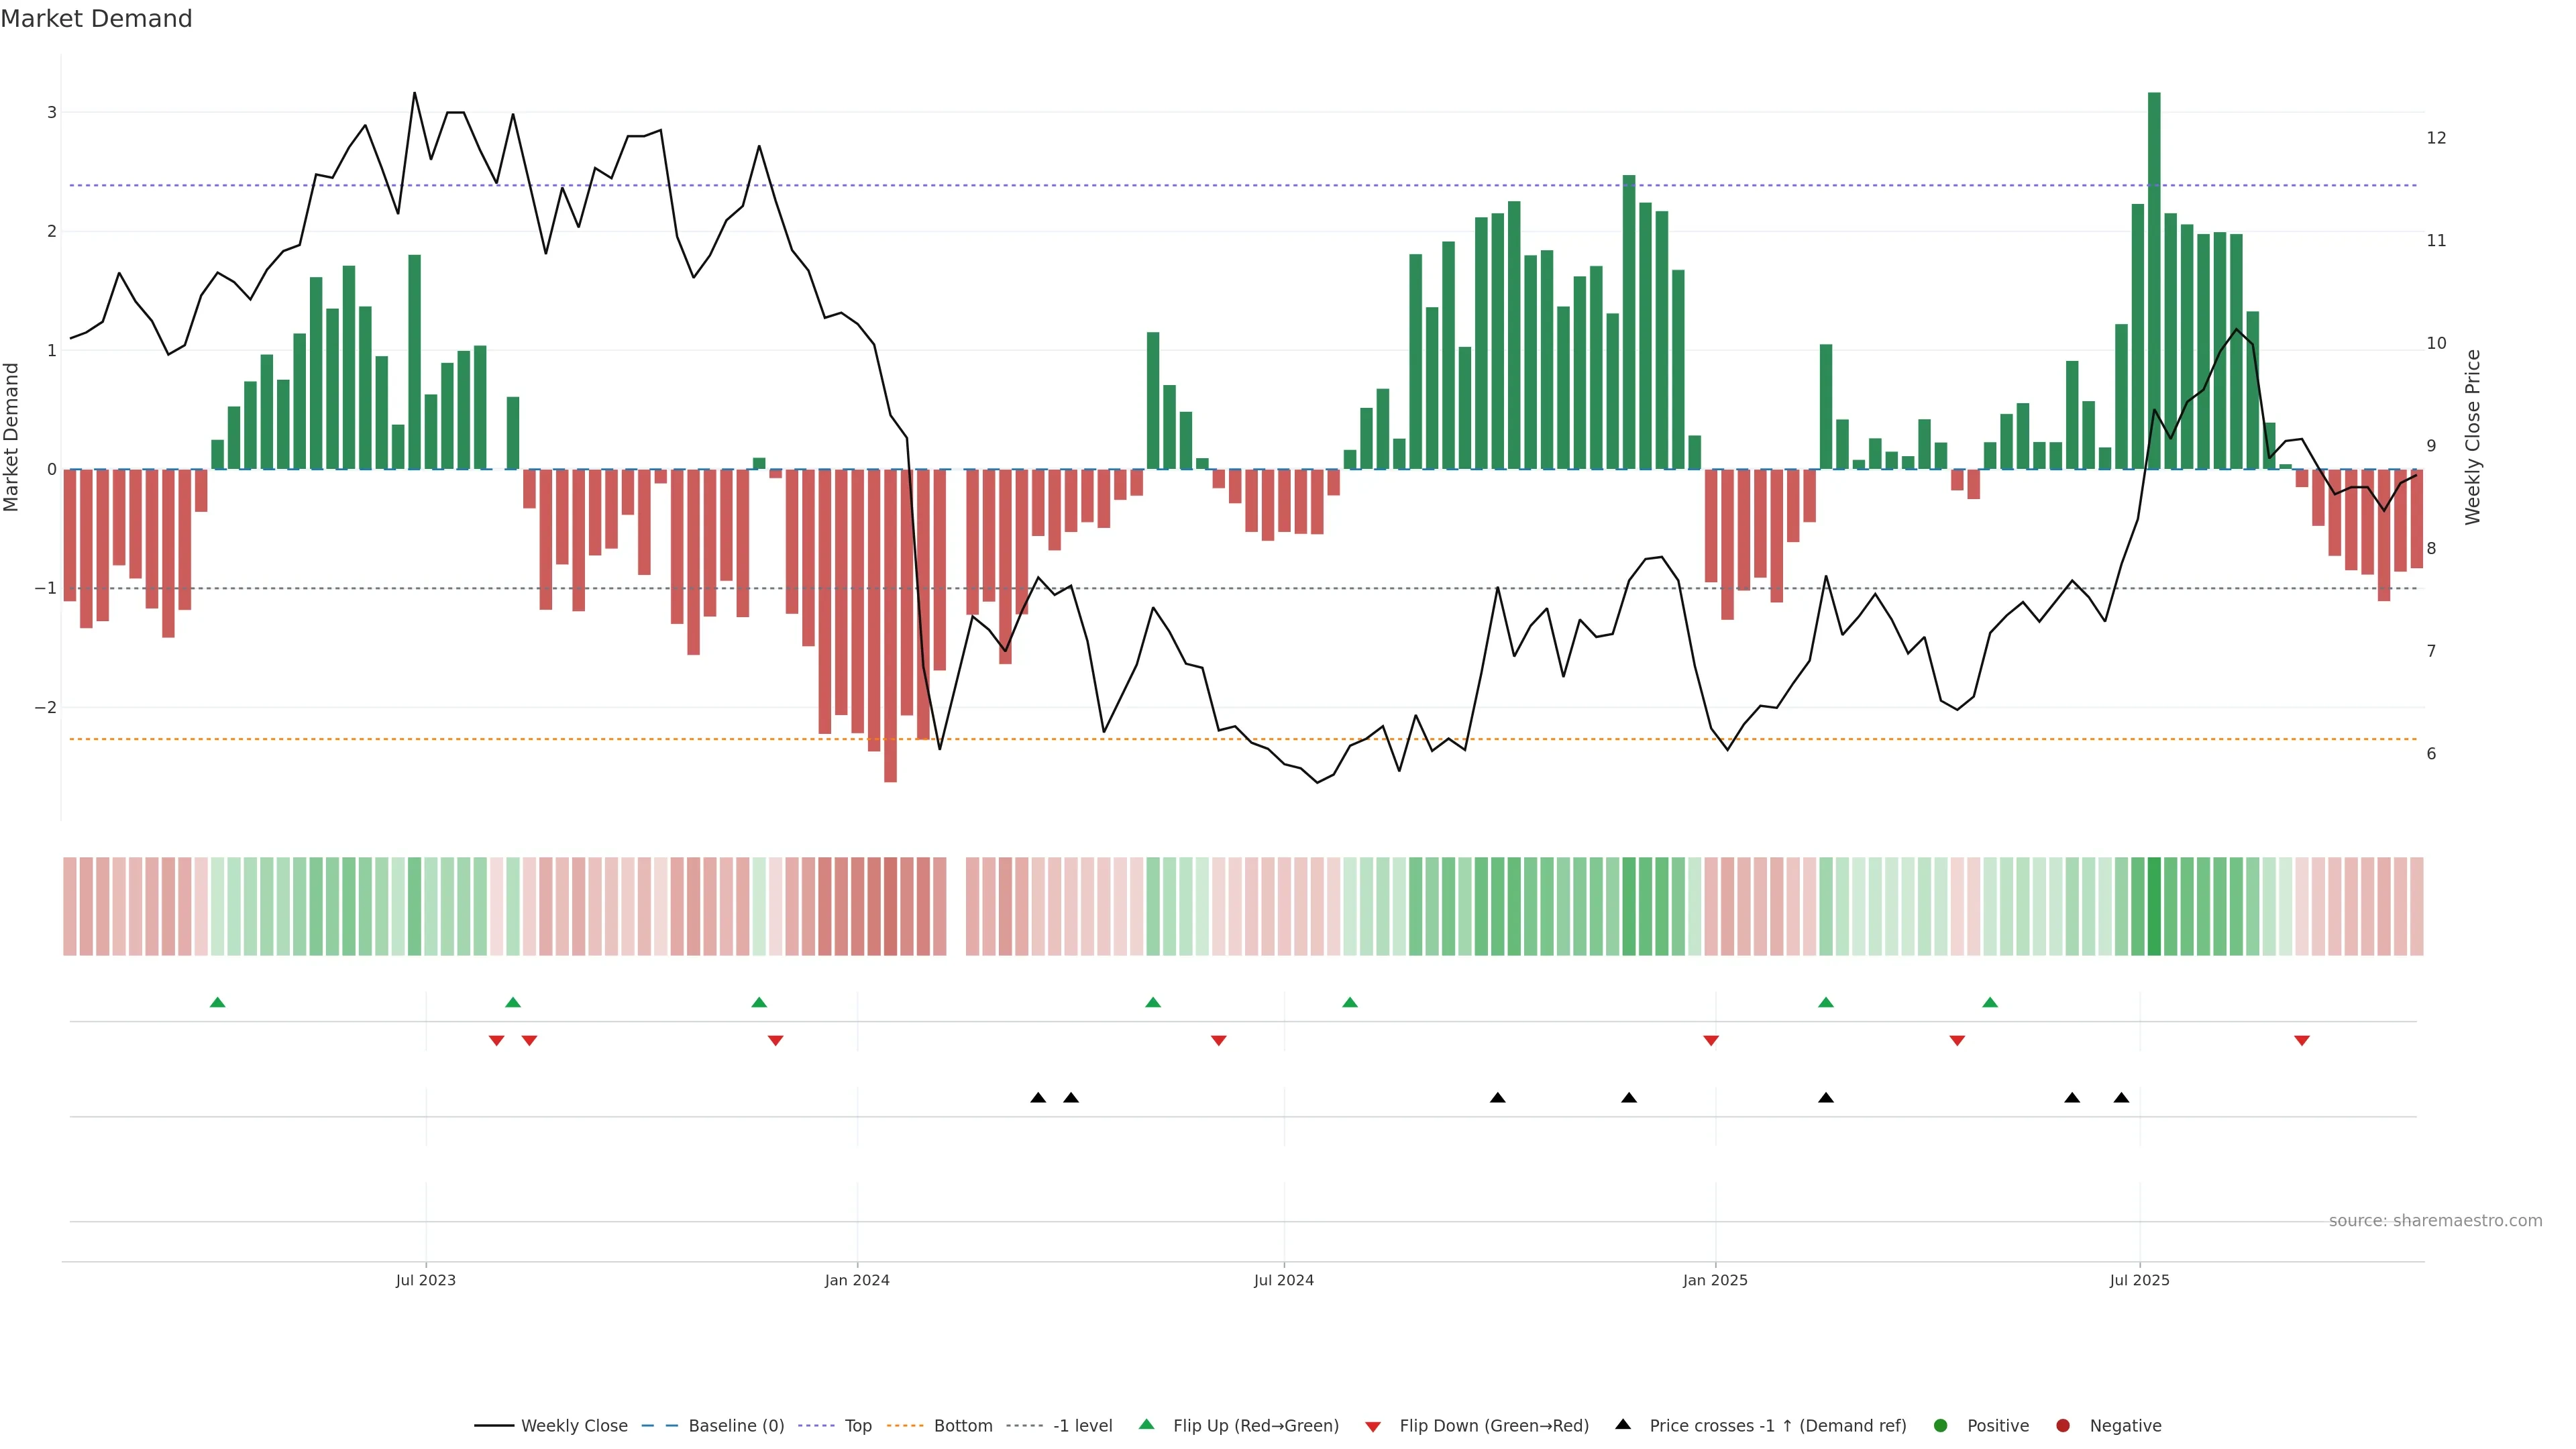Click the dark red Negative legend circle
The image size is (2576, 1449).
pos(2063,1425)
